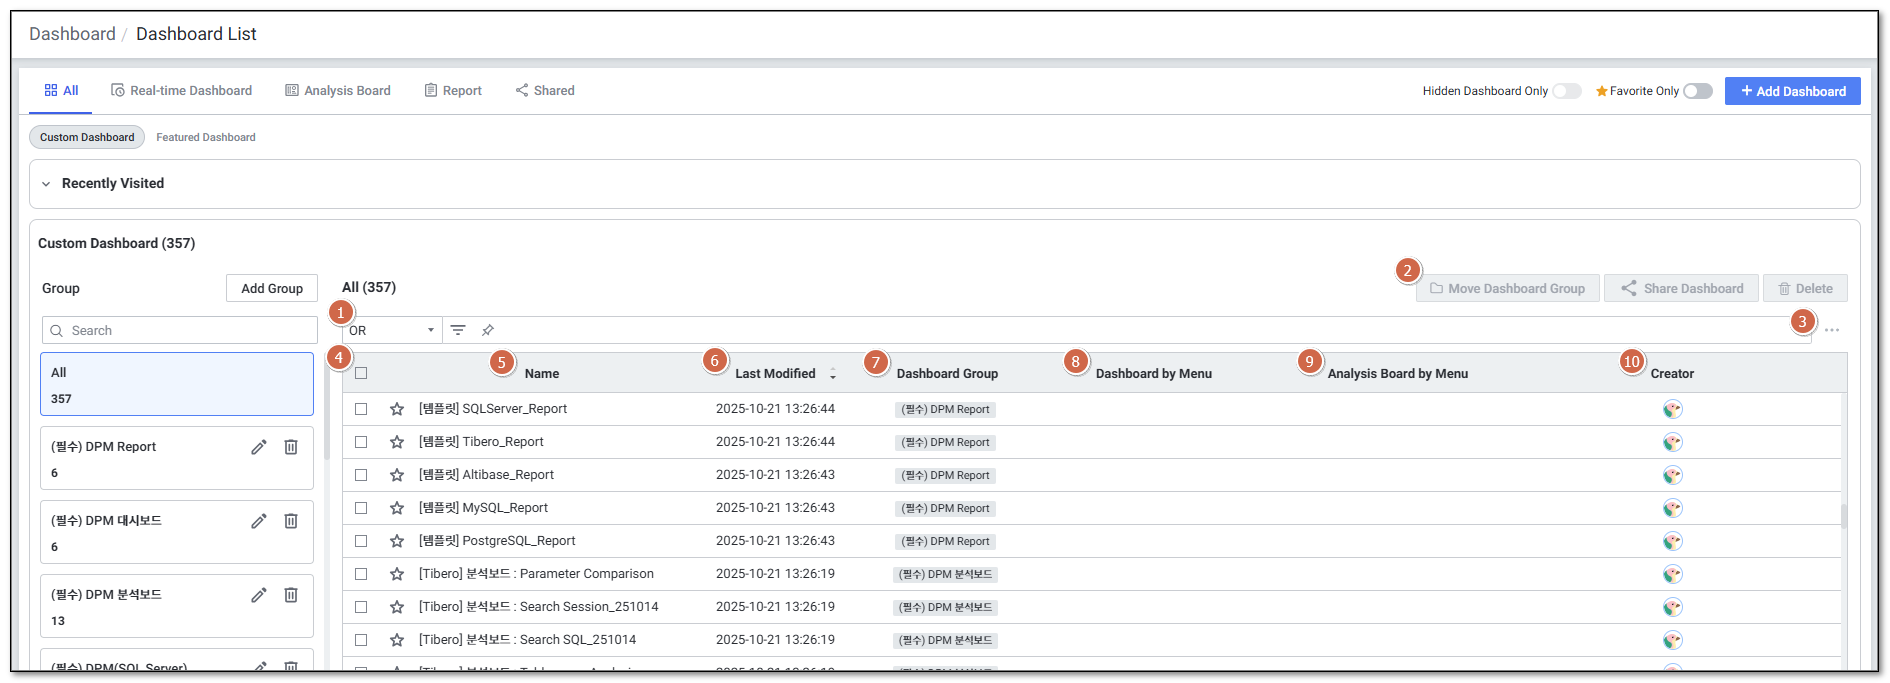Collapse the Recently Visited section
Viewport: 1890px width, 683px height.
click(x=46, y=184)
